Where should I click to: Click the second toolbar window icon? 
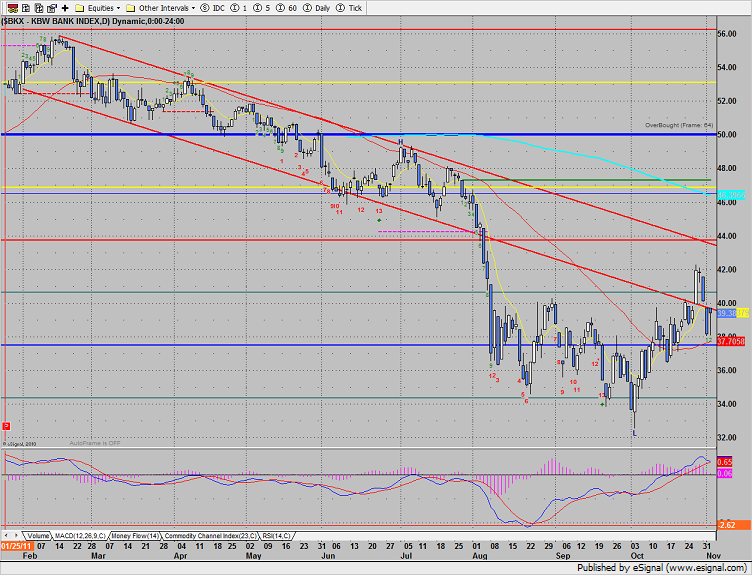click(26, 8)
